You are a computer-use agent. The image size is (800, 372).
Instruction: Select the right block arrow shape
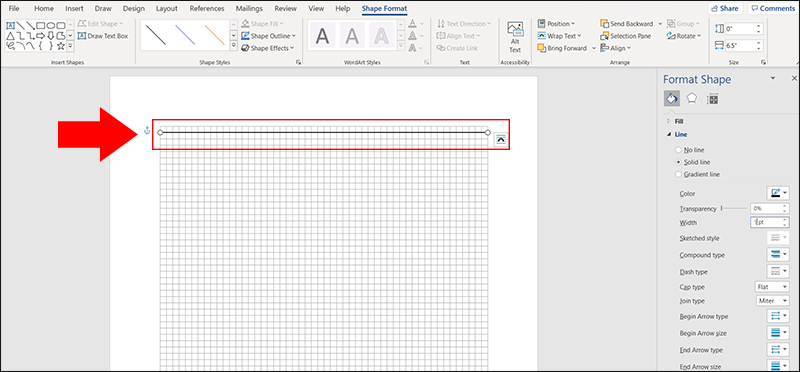point(41,36)
